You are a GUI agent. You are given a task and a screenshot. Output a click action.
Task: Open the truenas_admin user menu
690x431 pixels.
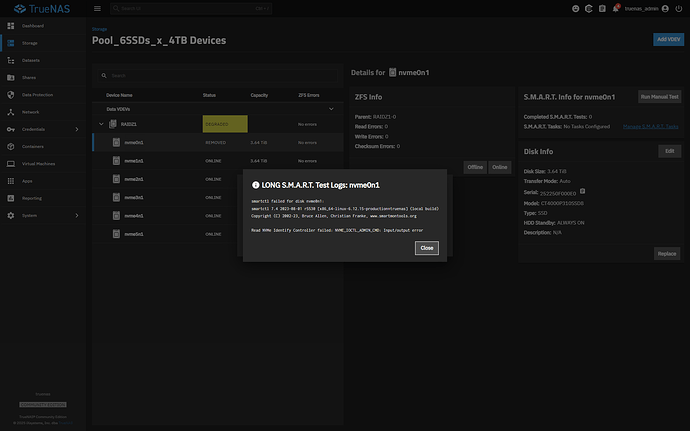pyautogui.click(x=647, y=8)
